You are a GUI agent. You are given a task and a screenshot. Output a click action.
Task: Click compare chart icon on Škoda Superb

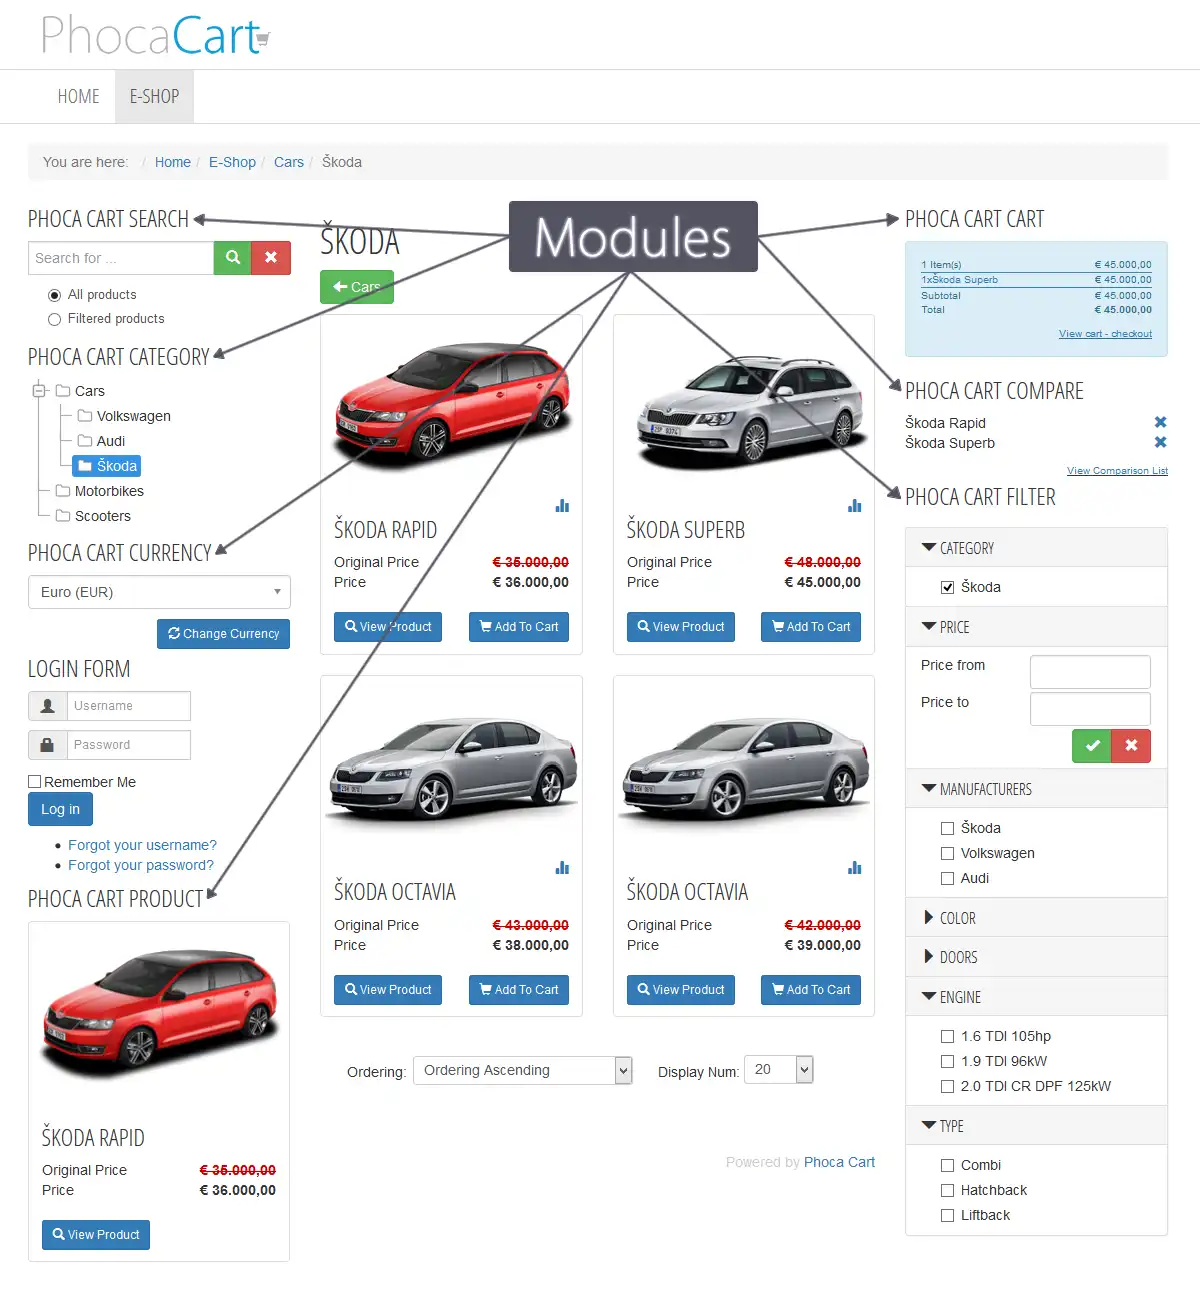855,506
